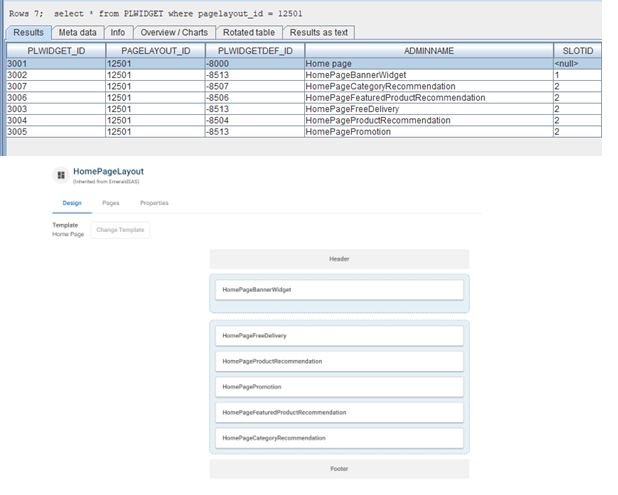Select HomePageBannerWidget in layout design
618x495 pixels.
point(339,290)
